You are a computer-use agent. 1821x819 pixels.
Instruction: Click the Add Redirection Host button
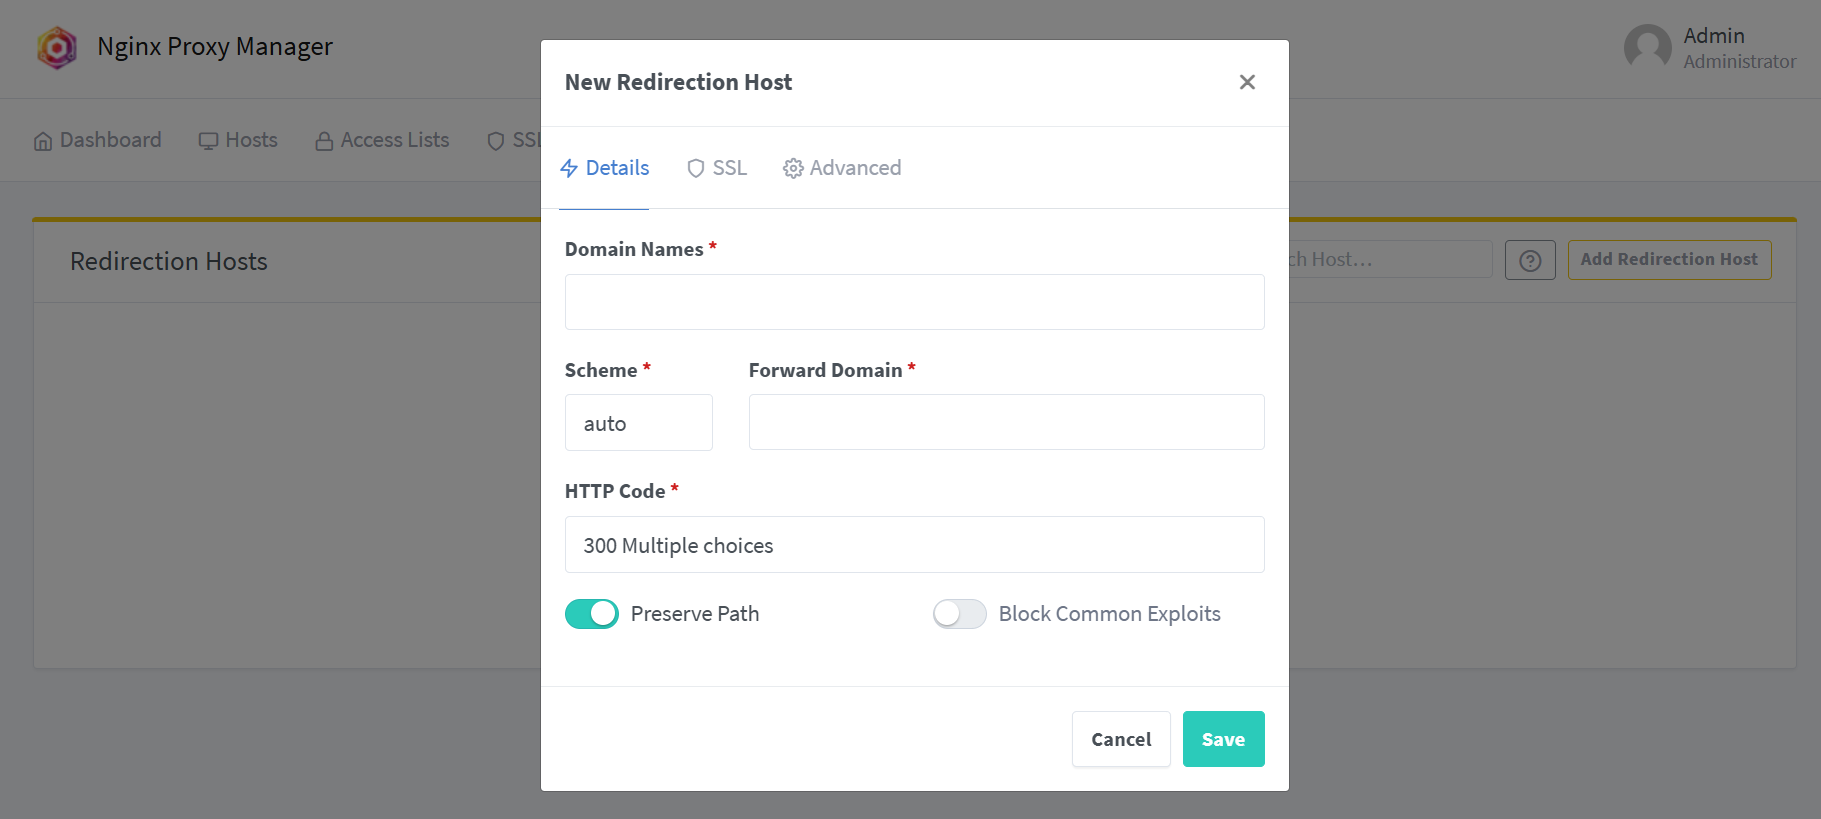pyautogui.click(x=1669, y=259)
